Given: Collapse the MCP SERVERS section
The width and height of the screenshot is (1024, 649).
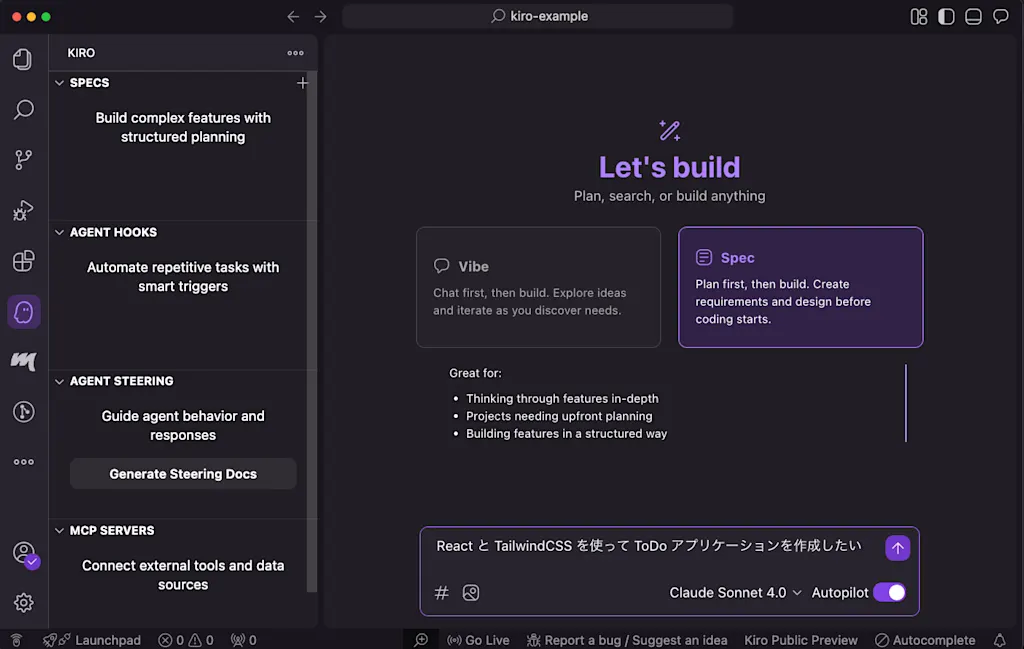Looking at the screenshot, I should pyautogui.click(x=59, y=531).
